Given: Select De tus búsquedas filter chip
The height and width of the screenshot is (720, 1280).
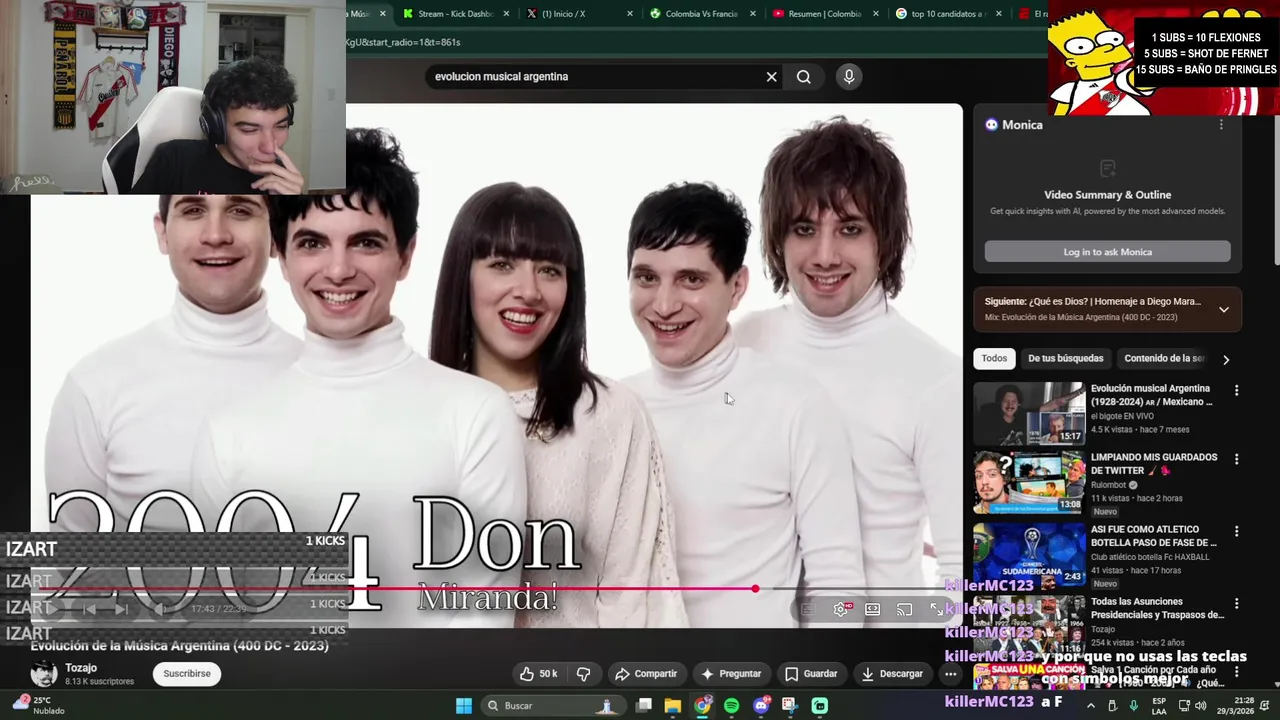Looking at the screenshot, I should 1066,358.
